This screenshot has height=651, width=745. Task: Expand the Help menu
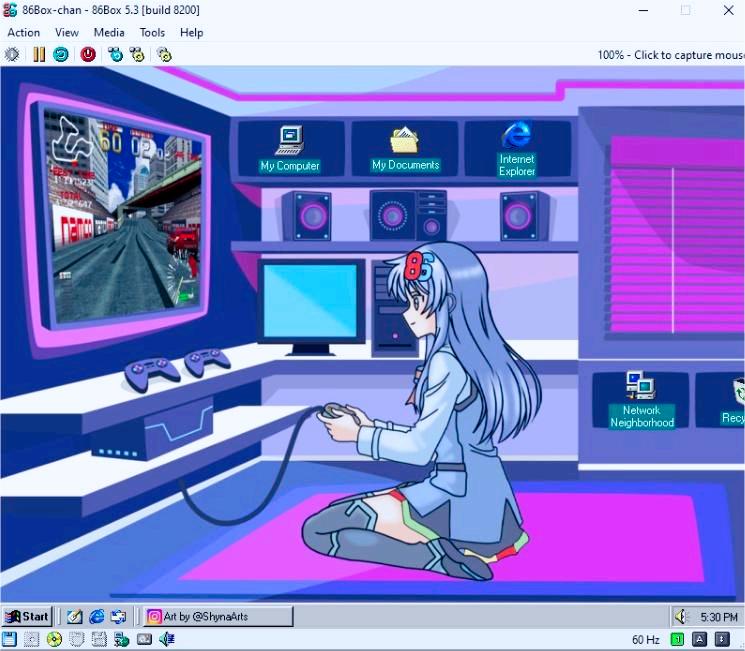pyautogui.click(x=191, y=32)
